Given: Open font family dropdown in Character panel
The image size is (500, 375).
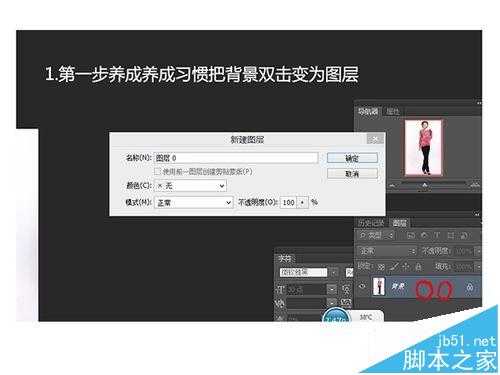Looking at the screenshot, I should (334, 273).
